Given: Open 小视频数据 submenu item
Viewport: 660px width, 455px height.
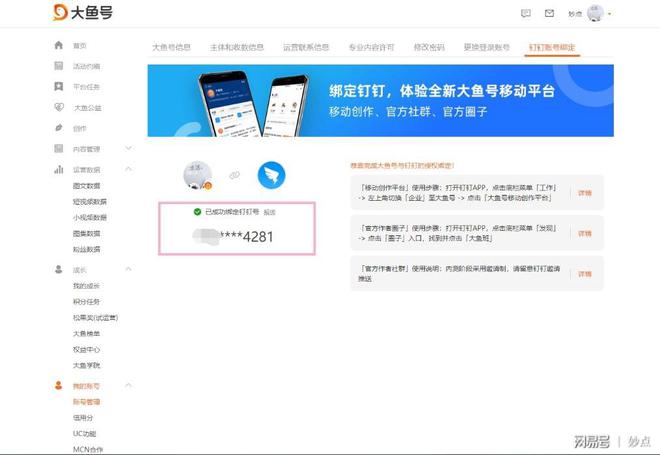Looking at the screenshot, I should [x=90, y=217].
